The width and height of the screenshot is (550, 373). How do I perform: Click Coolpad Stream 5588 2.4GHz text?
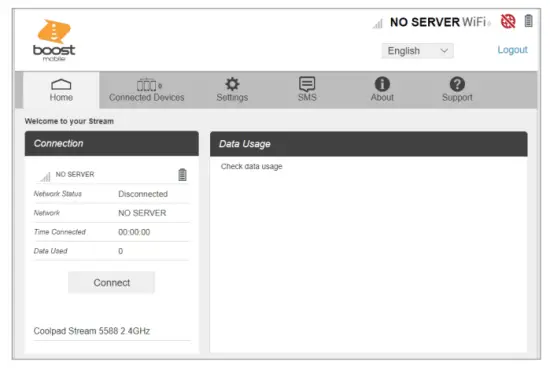click(x=92, y=331)
